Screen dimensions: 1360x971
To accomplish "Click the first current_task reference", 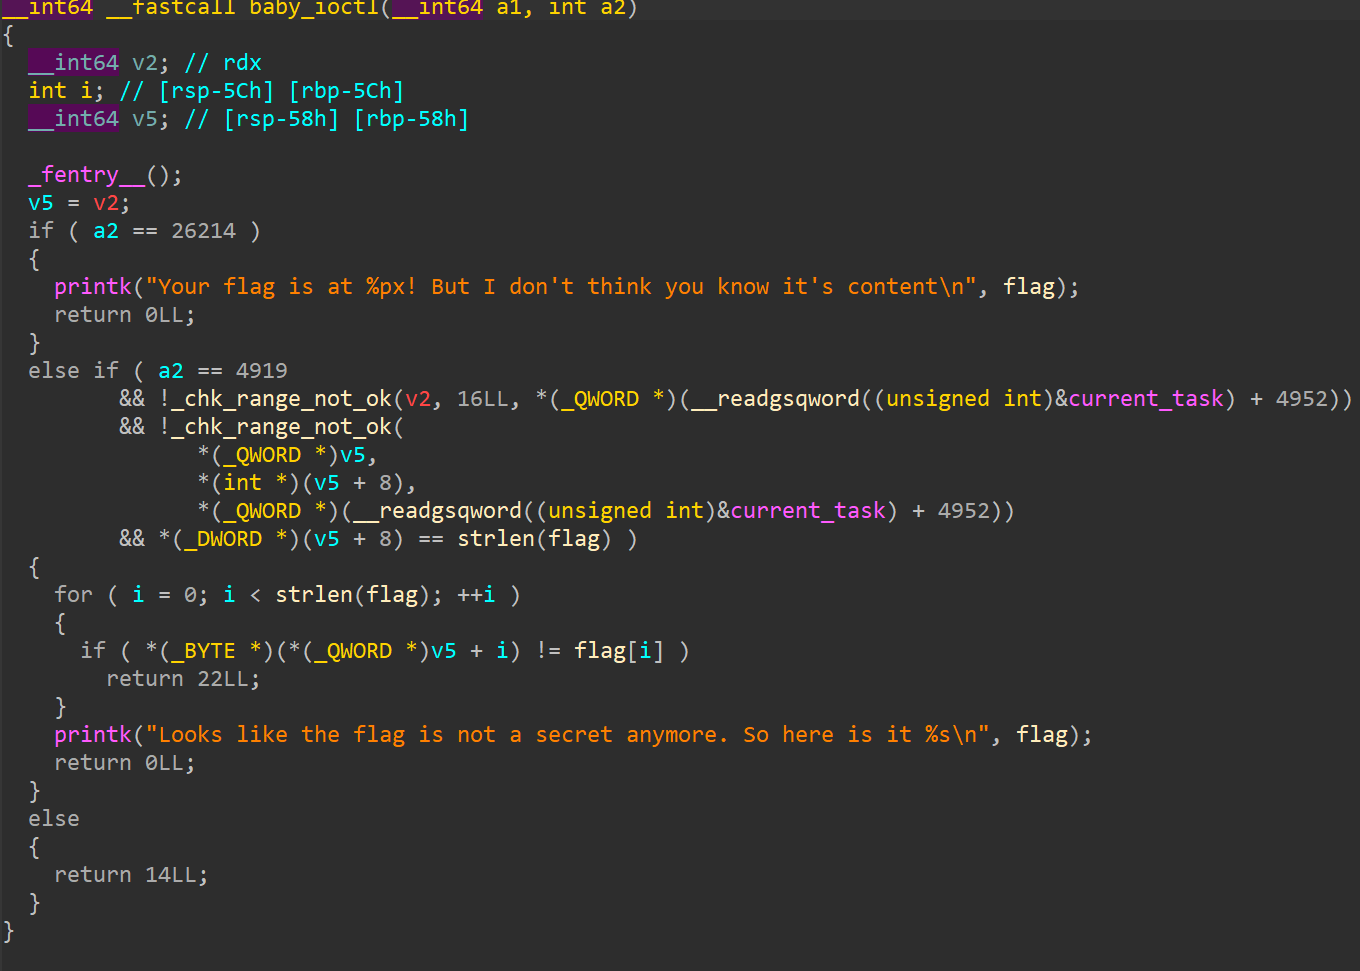I will pos(1146,399).
